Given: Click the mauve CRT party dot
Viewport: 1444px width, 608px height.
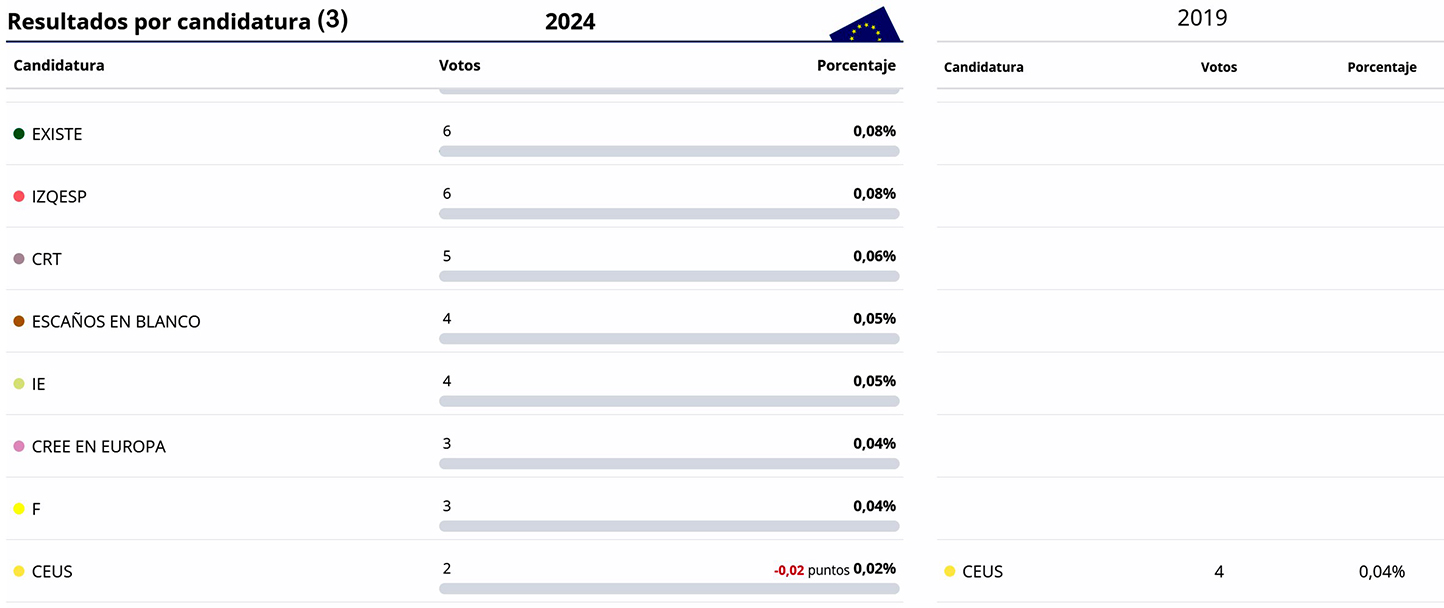Looking at the screenshot, I should click(x=19, y=259).
